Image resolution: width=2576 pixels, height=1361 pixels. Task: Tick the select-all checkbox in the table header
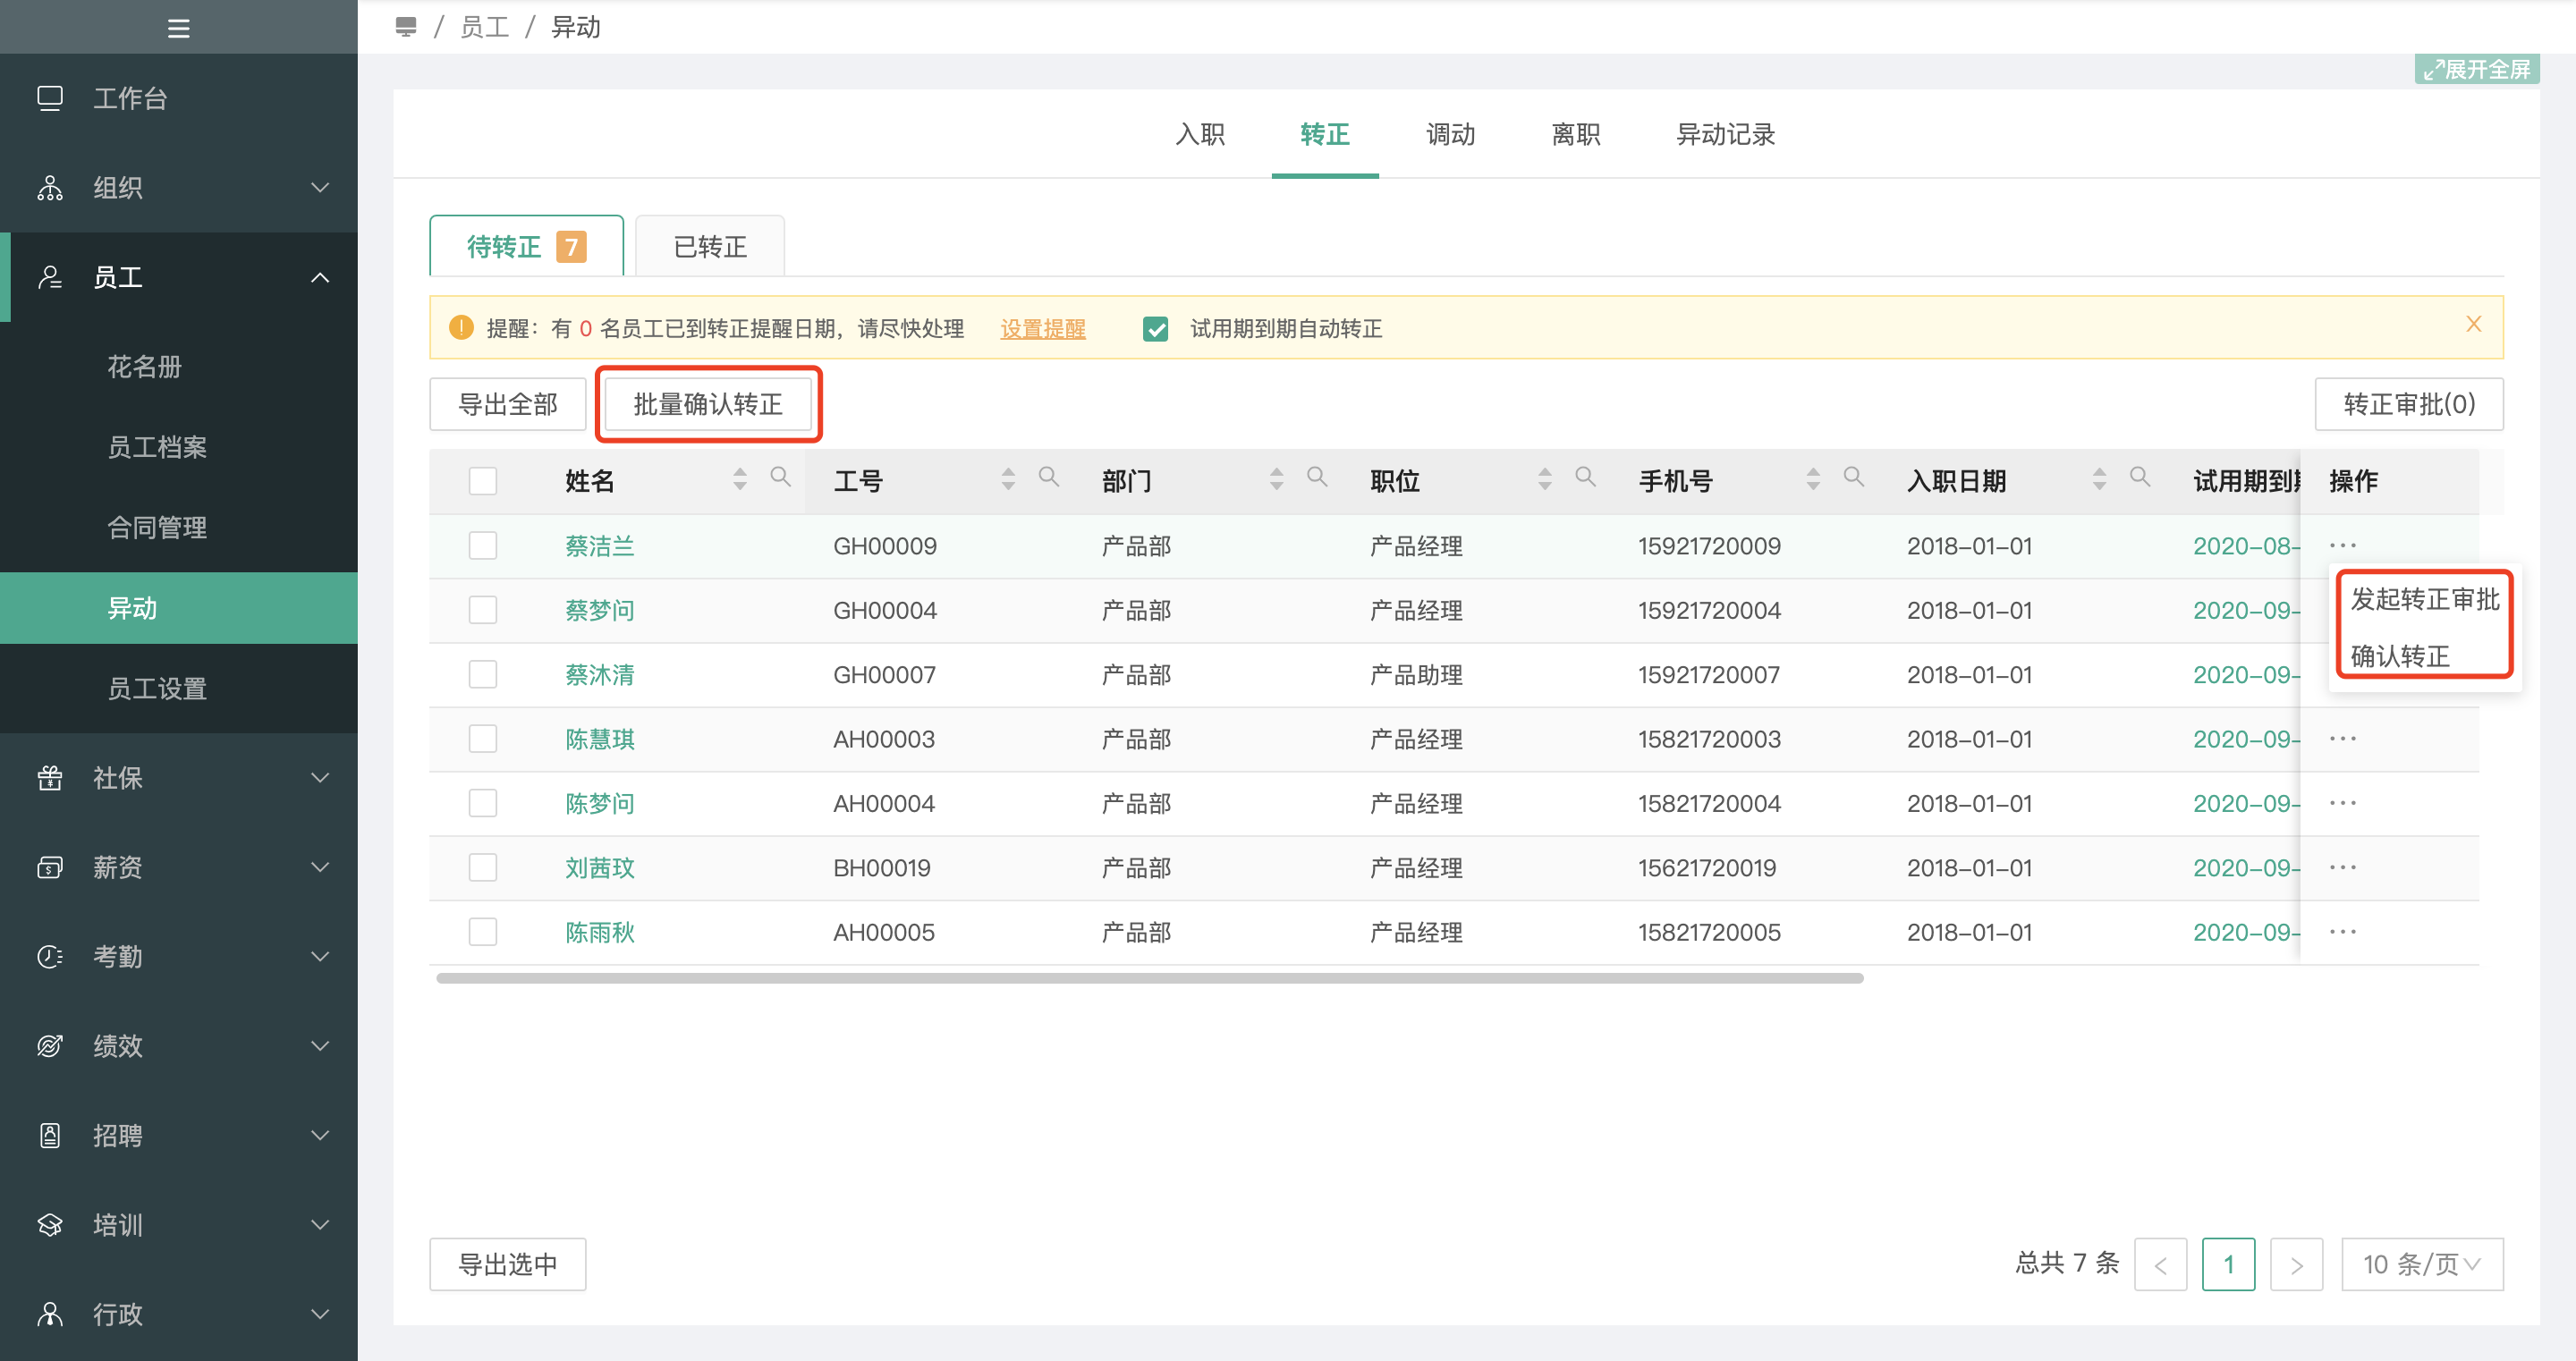pyautogui.click(x=483, y=481)
